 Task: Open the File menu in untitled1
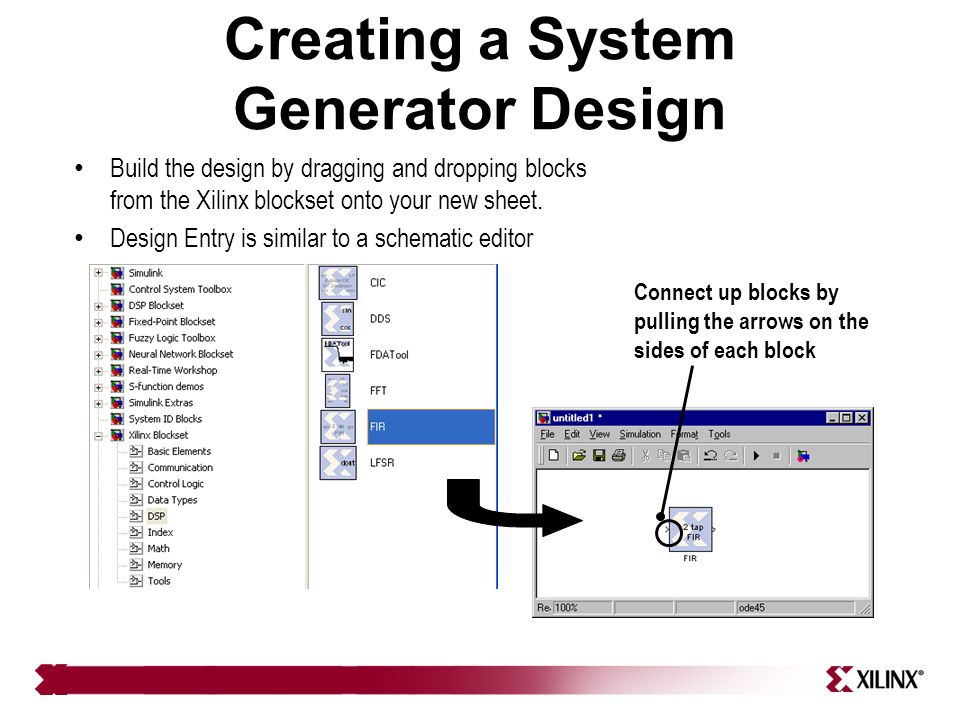(547, 434)
